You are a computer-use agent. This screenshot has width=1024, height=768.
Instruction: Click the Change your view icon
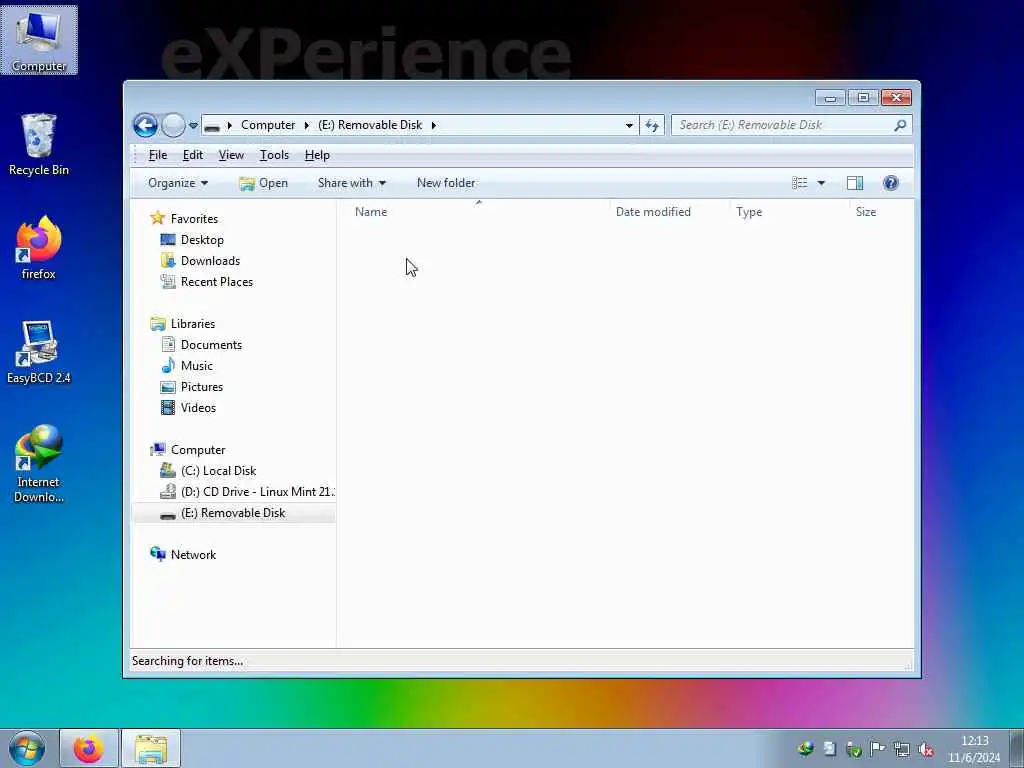pyautogui.click(x=799, y=183)
